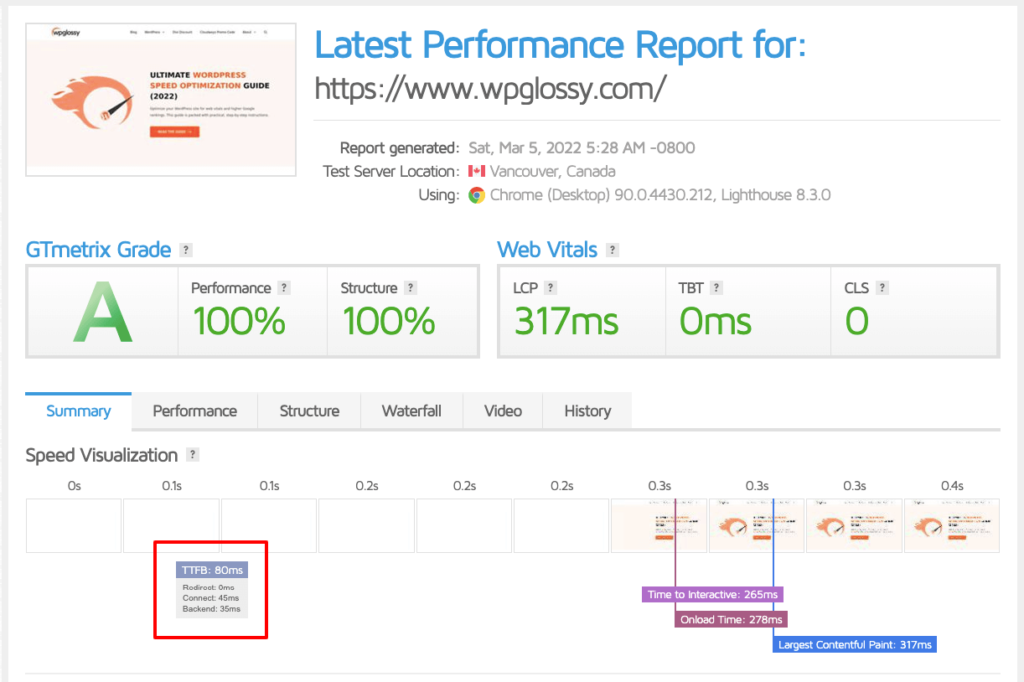Image resolution: width=1024 pixels, height=682 pixels.
Task: Select the 0s filmstrip frame
Action: tap(74, 526)
